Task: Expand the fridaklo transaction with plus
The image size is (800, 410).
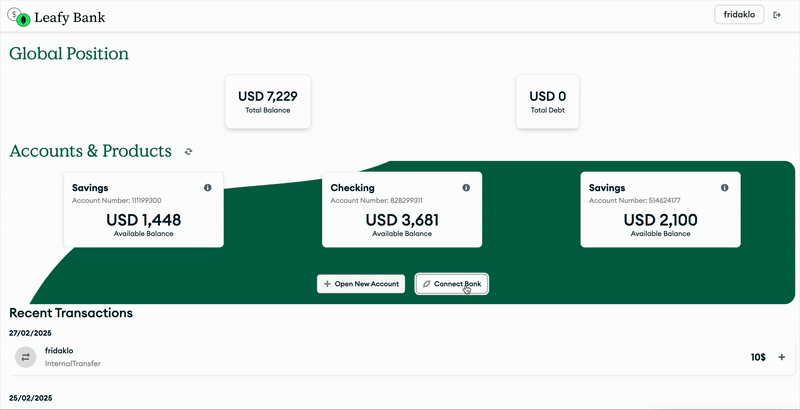Action: (x=782, y=357)
